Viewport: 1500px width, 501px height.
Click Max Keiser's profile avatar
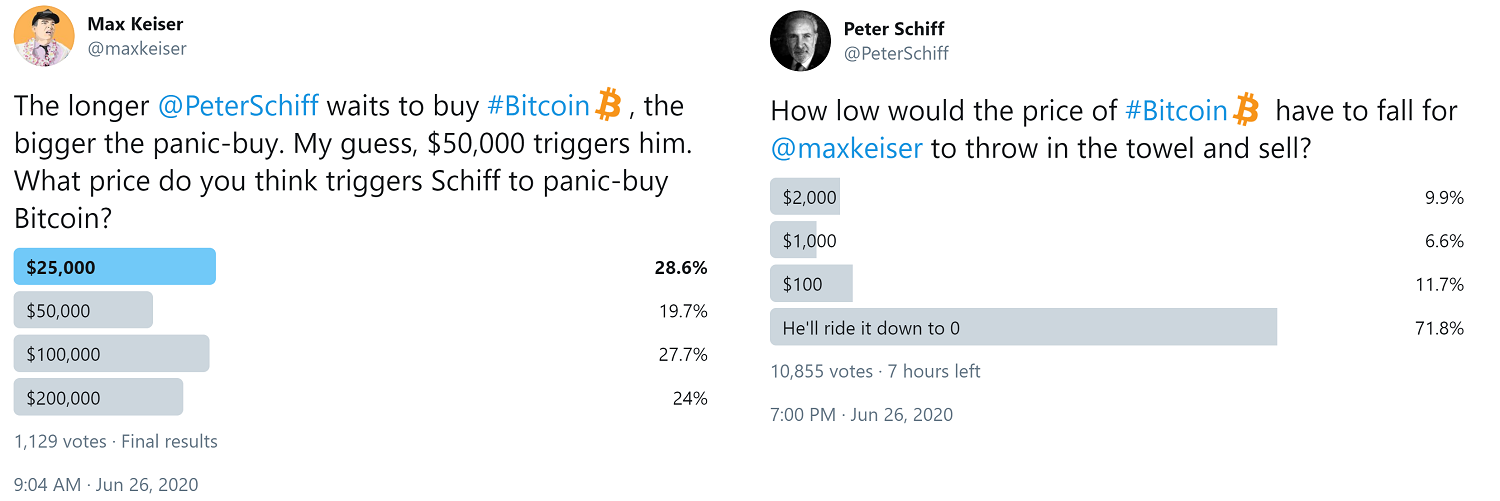pyautogui.click(x=43, y=35)
